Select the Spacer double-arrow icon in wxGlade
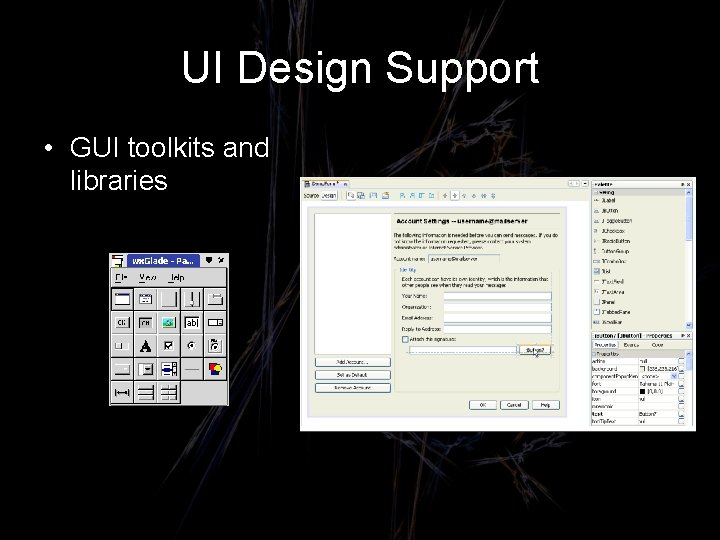 pos(122,393)
